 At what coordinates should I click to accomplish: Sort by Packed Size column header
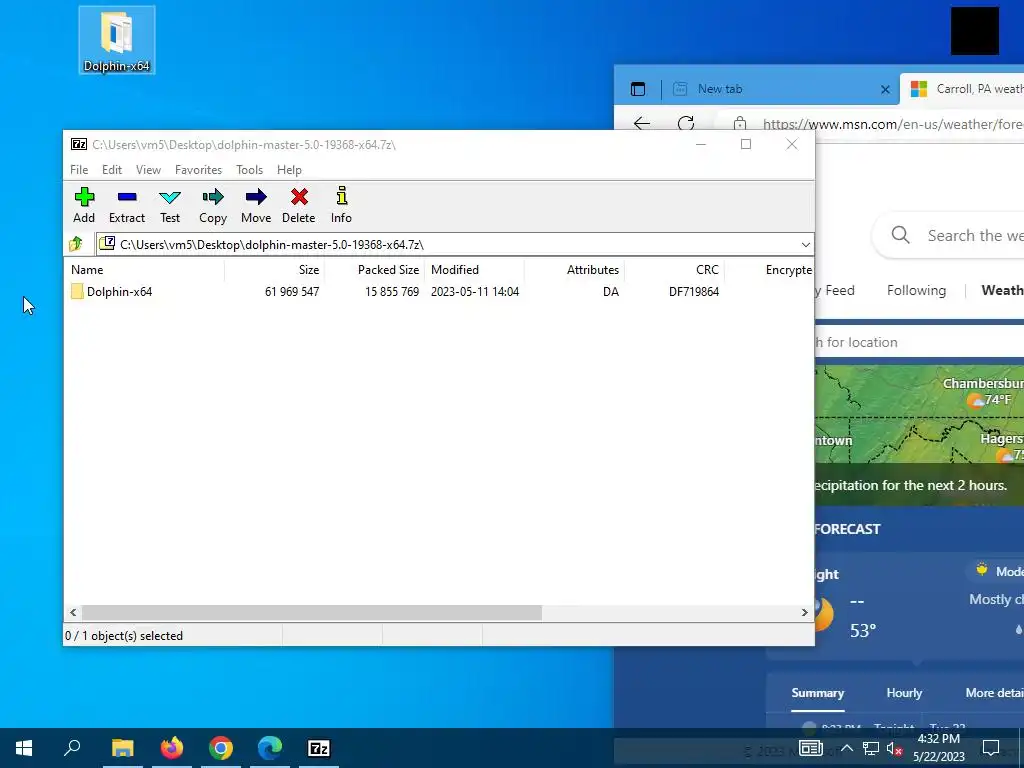pyautogui.click(x=374, y=270)
